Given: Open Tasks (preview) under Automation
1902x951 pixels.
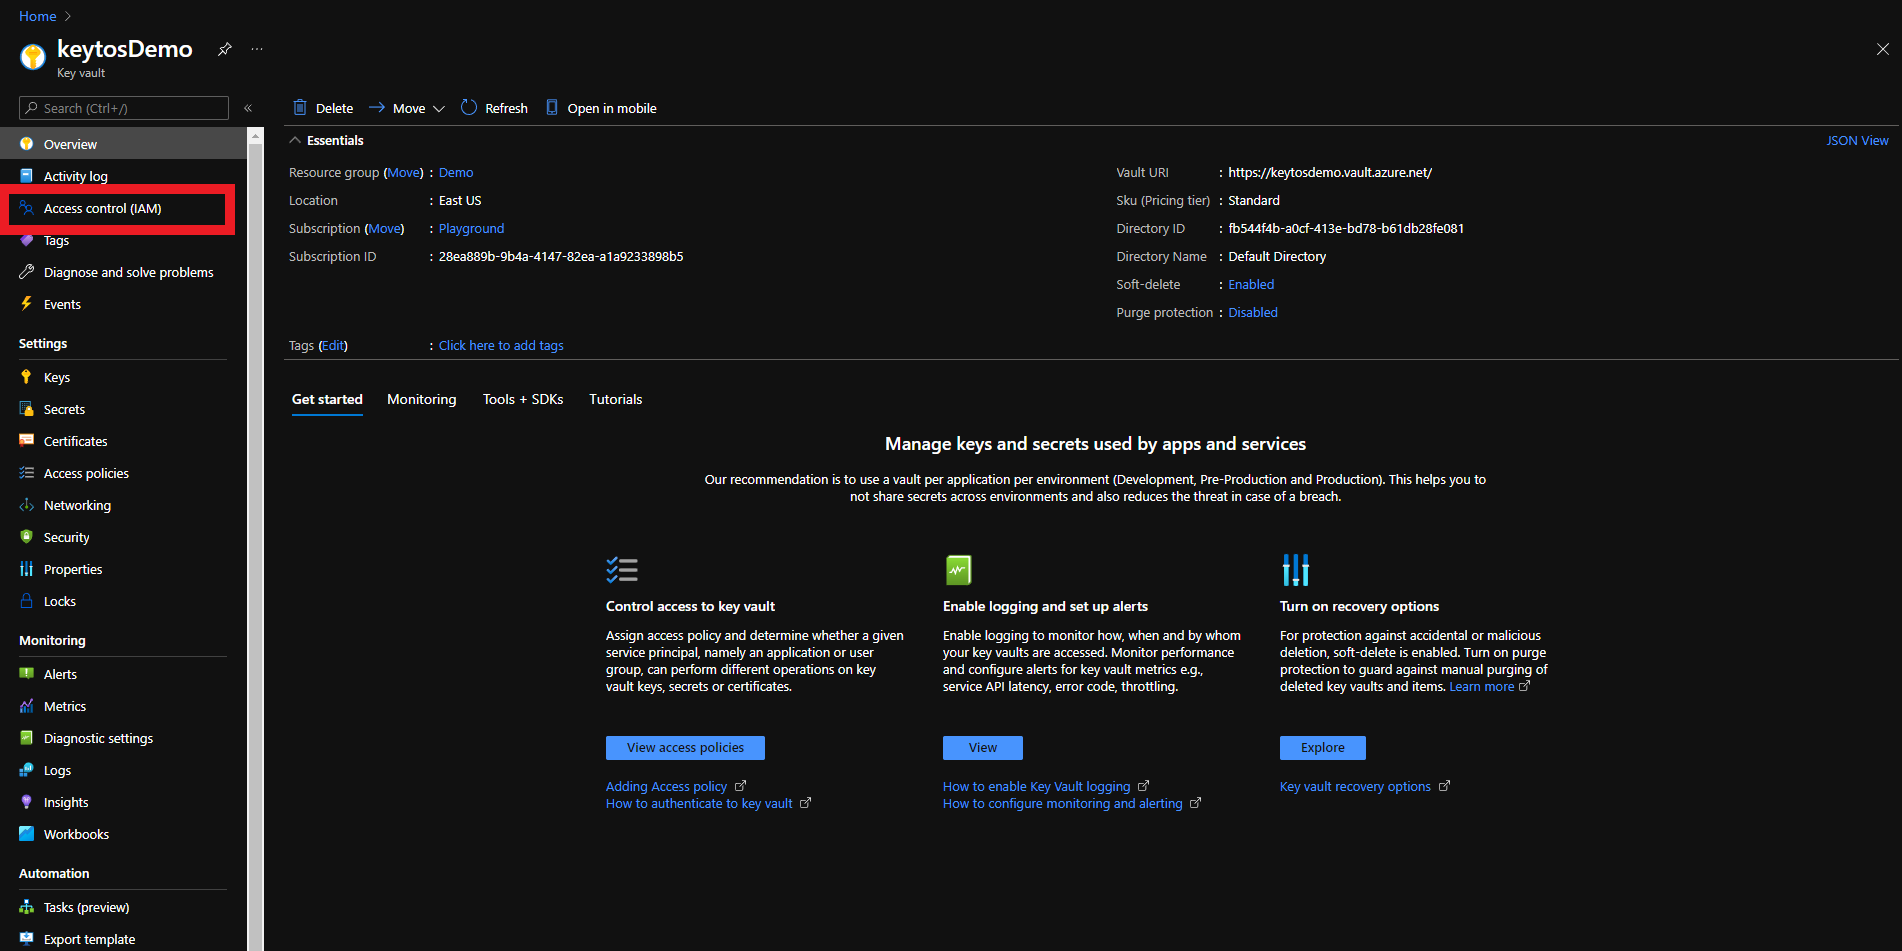Looking at the screenshot, I should [x=123, y=907].
